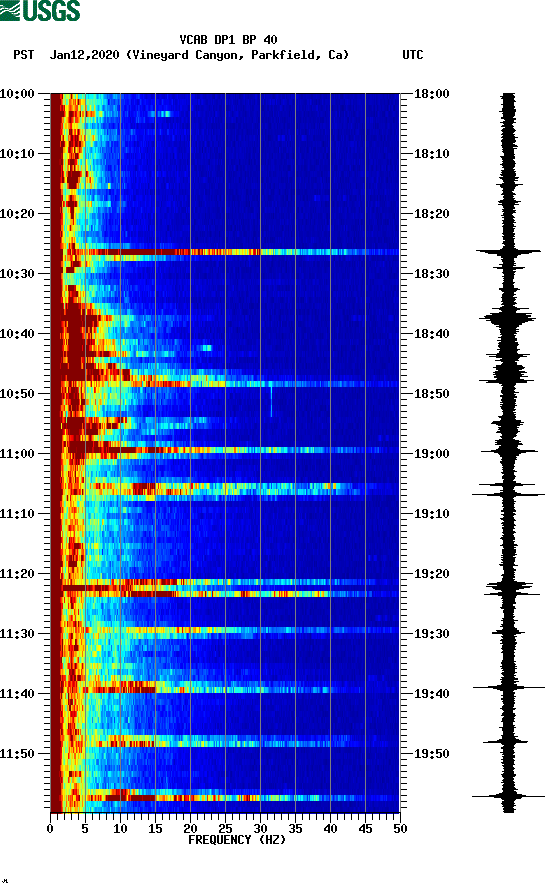Click the '18:20' UTC time label
Screen dimensions: 552x892
(431, 214)
